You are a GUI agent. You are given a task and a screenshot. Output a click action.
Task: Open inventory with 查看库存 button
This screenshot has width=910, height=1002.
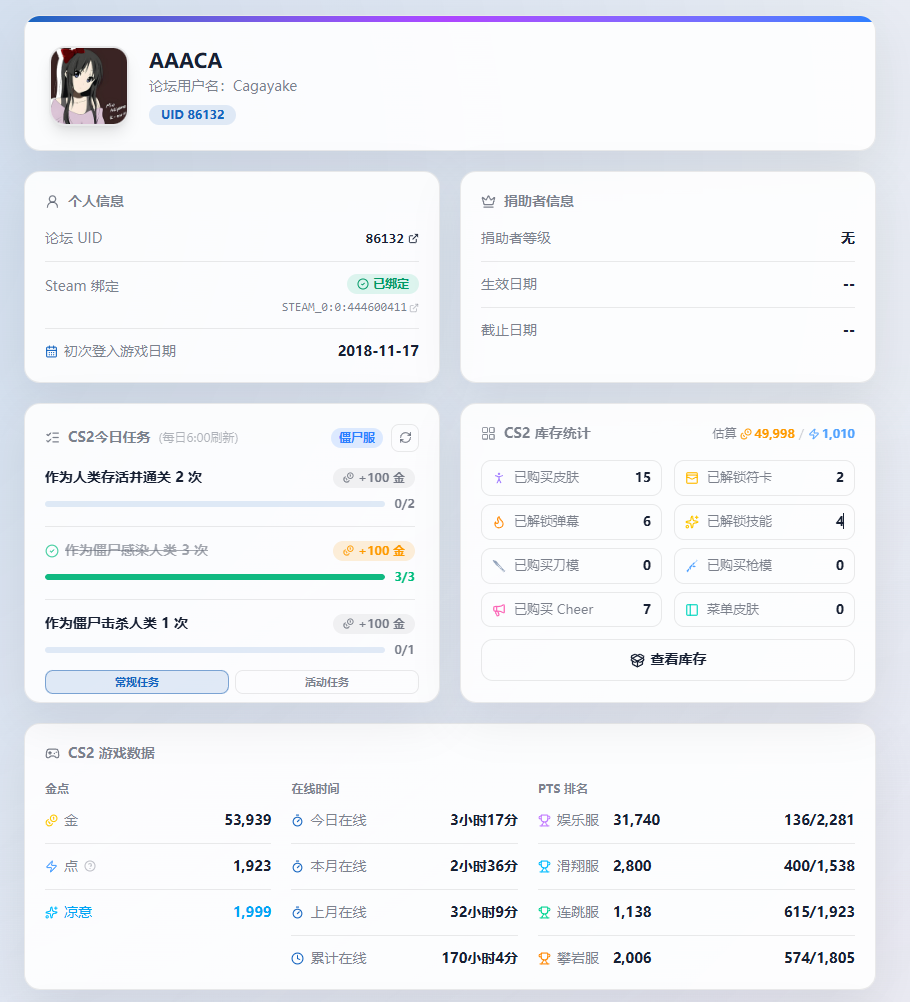(x=668, y=660)
